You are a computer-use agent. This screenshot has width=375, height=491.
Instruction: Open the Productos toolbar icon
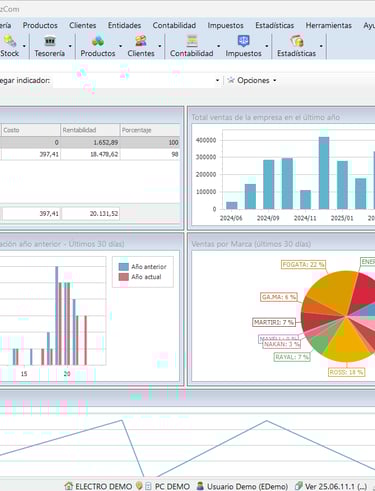coord(98,41)
